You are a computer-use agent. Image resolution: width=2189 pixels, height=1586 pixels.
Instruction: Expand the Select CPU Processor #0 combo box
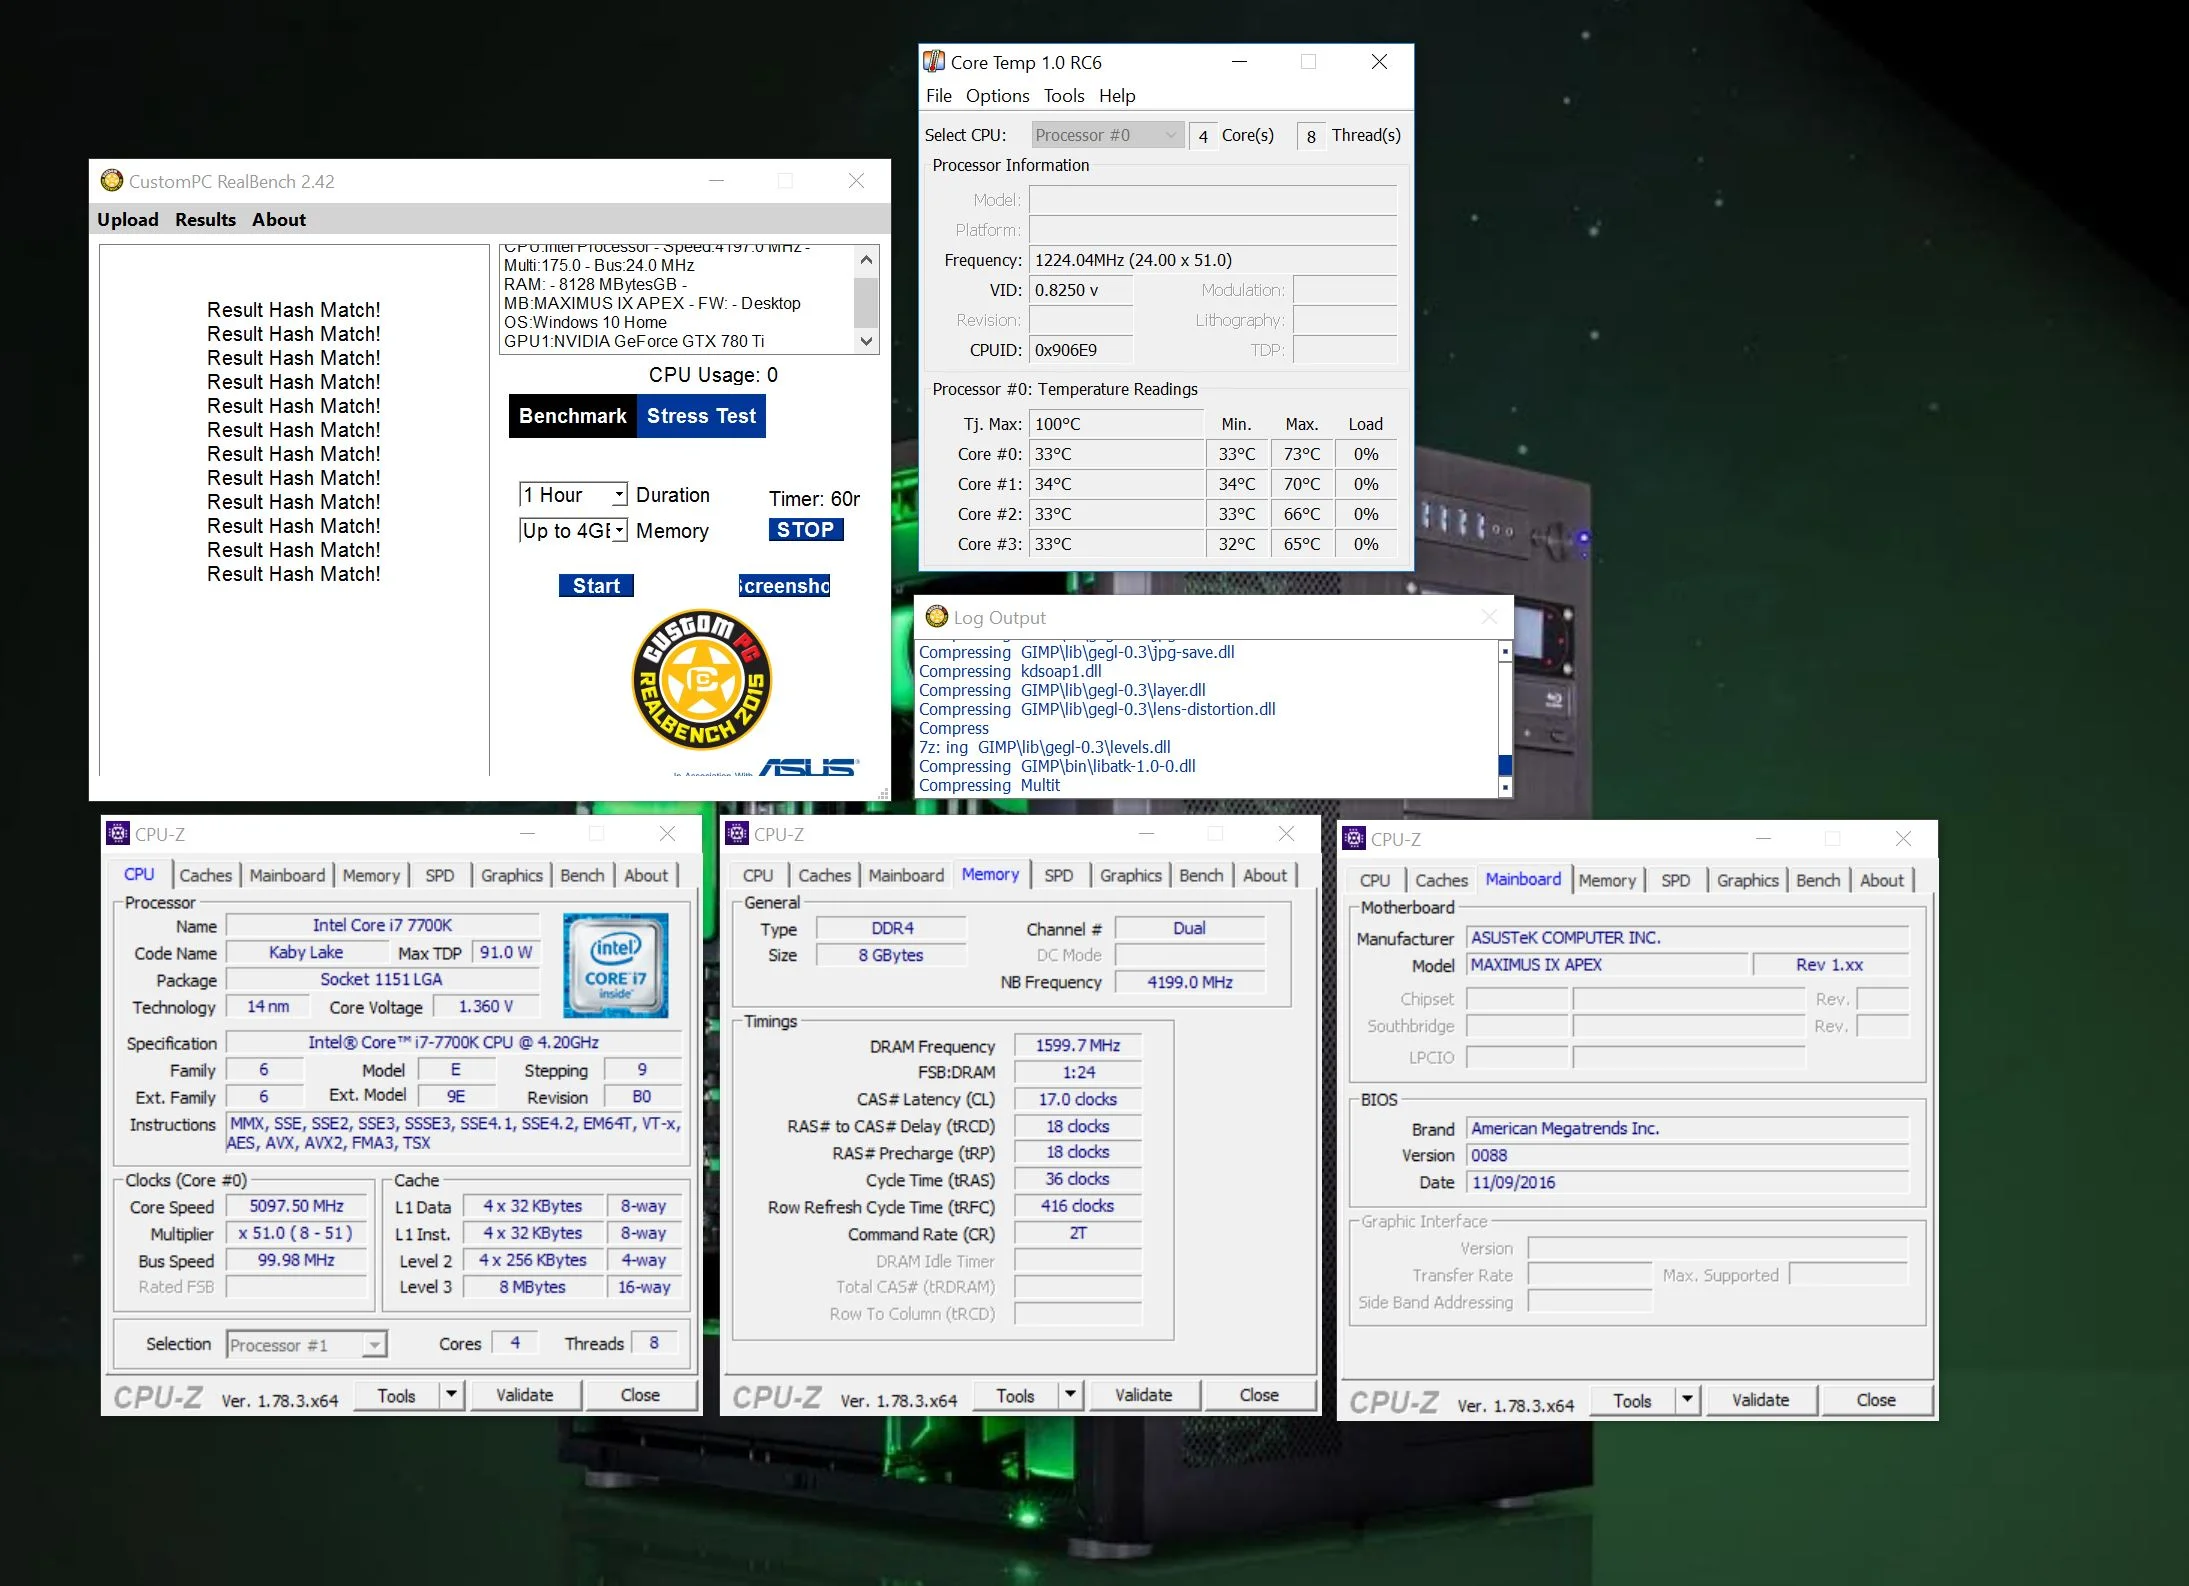click(1107, 135)
